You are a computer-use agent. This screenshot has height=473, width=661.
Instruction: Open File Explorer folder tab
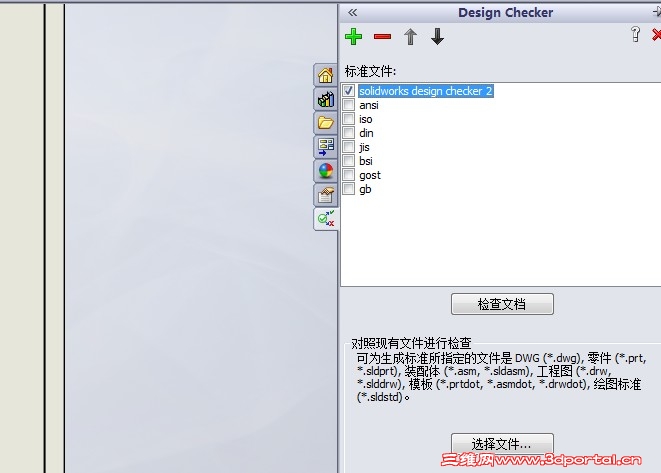click(325, 123)
